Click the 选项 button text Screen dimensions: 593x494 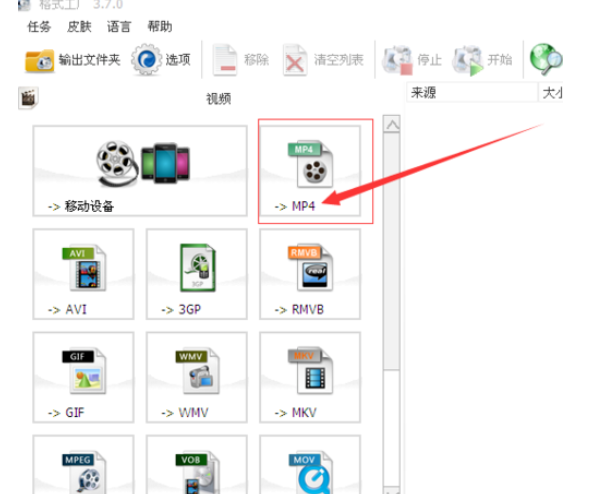178,60
